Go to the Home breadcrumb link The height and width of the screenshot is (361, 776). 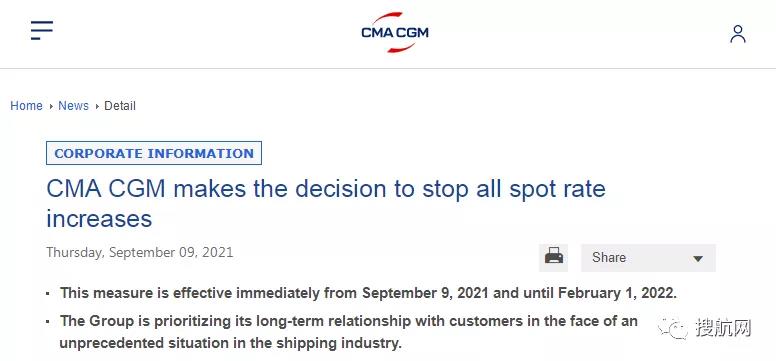point(26,106)
